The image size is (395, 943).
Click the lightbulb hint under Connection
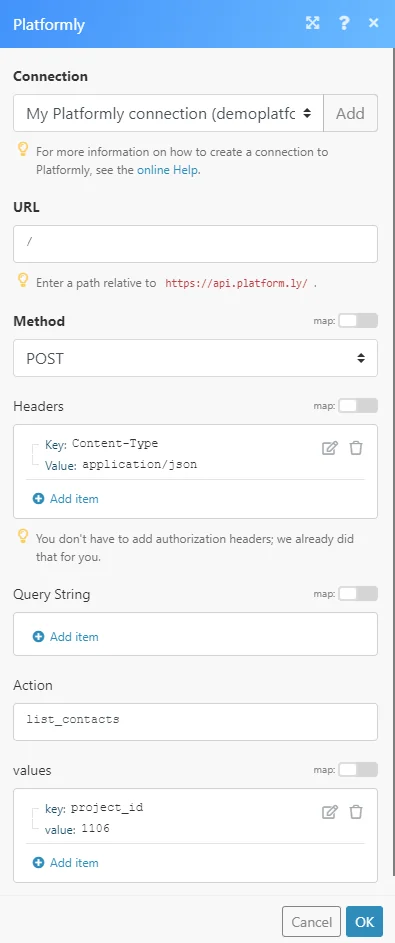(x=23, y=150)
